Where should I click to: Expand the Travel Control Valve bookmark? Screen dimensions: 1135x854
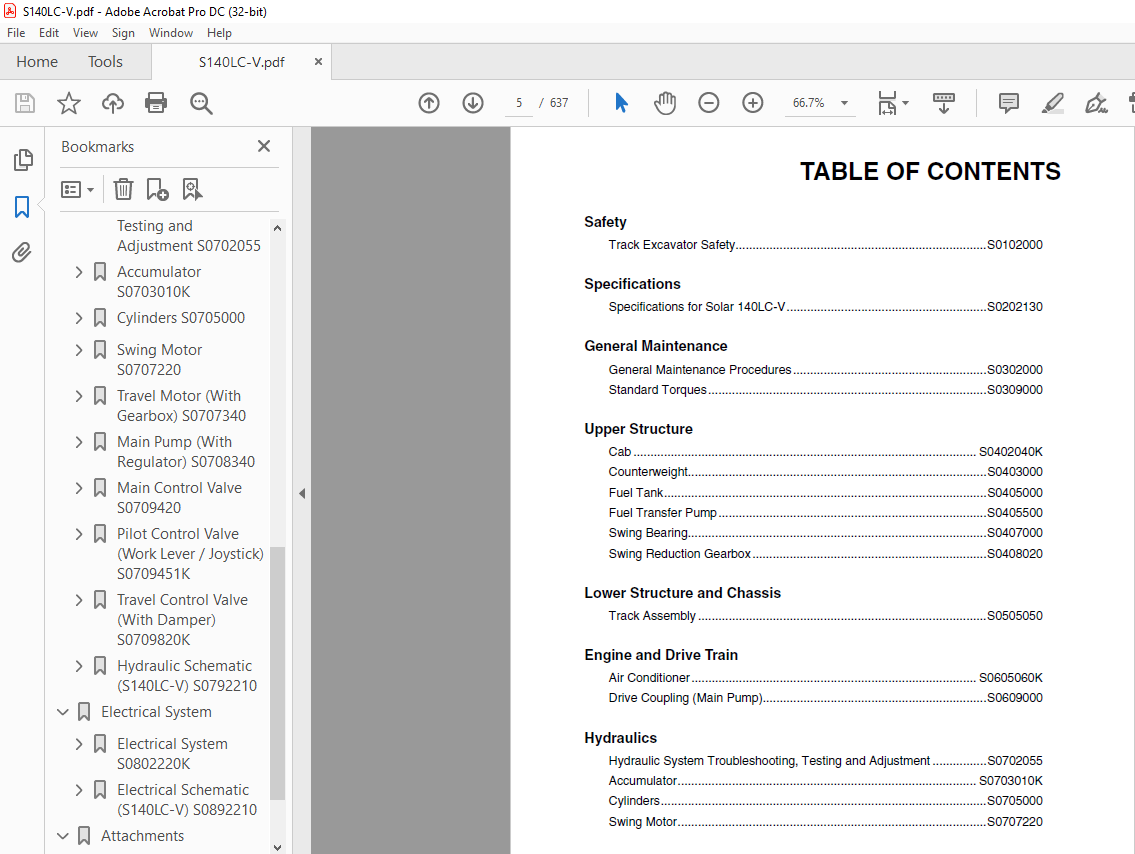[79, 600]
